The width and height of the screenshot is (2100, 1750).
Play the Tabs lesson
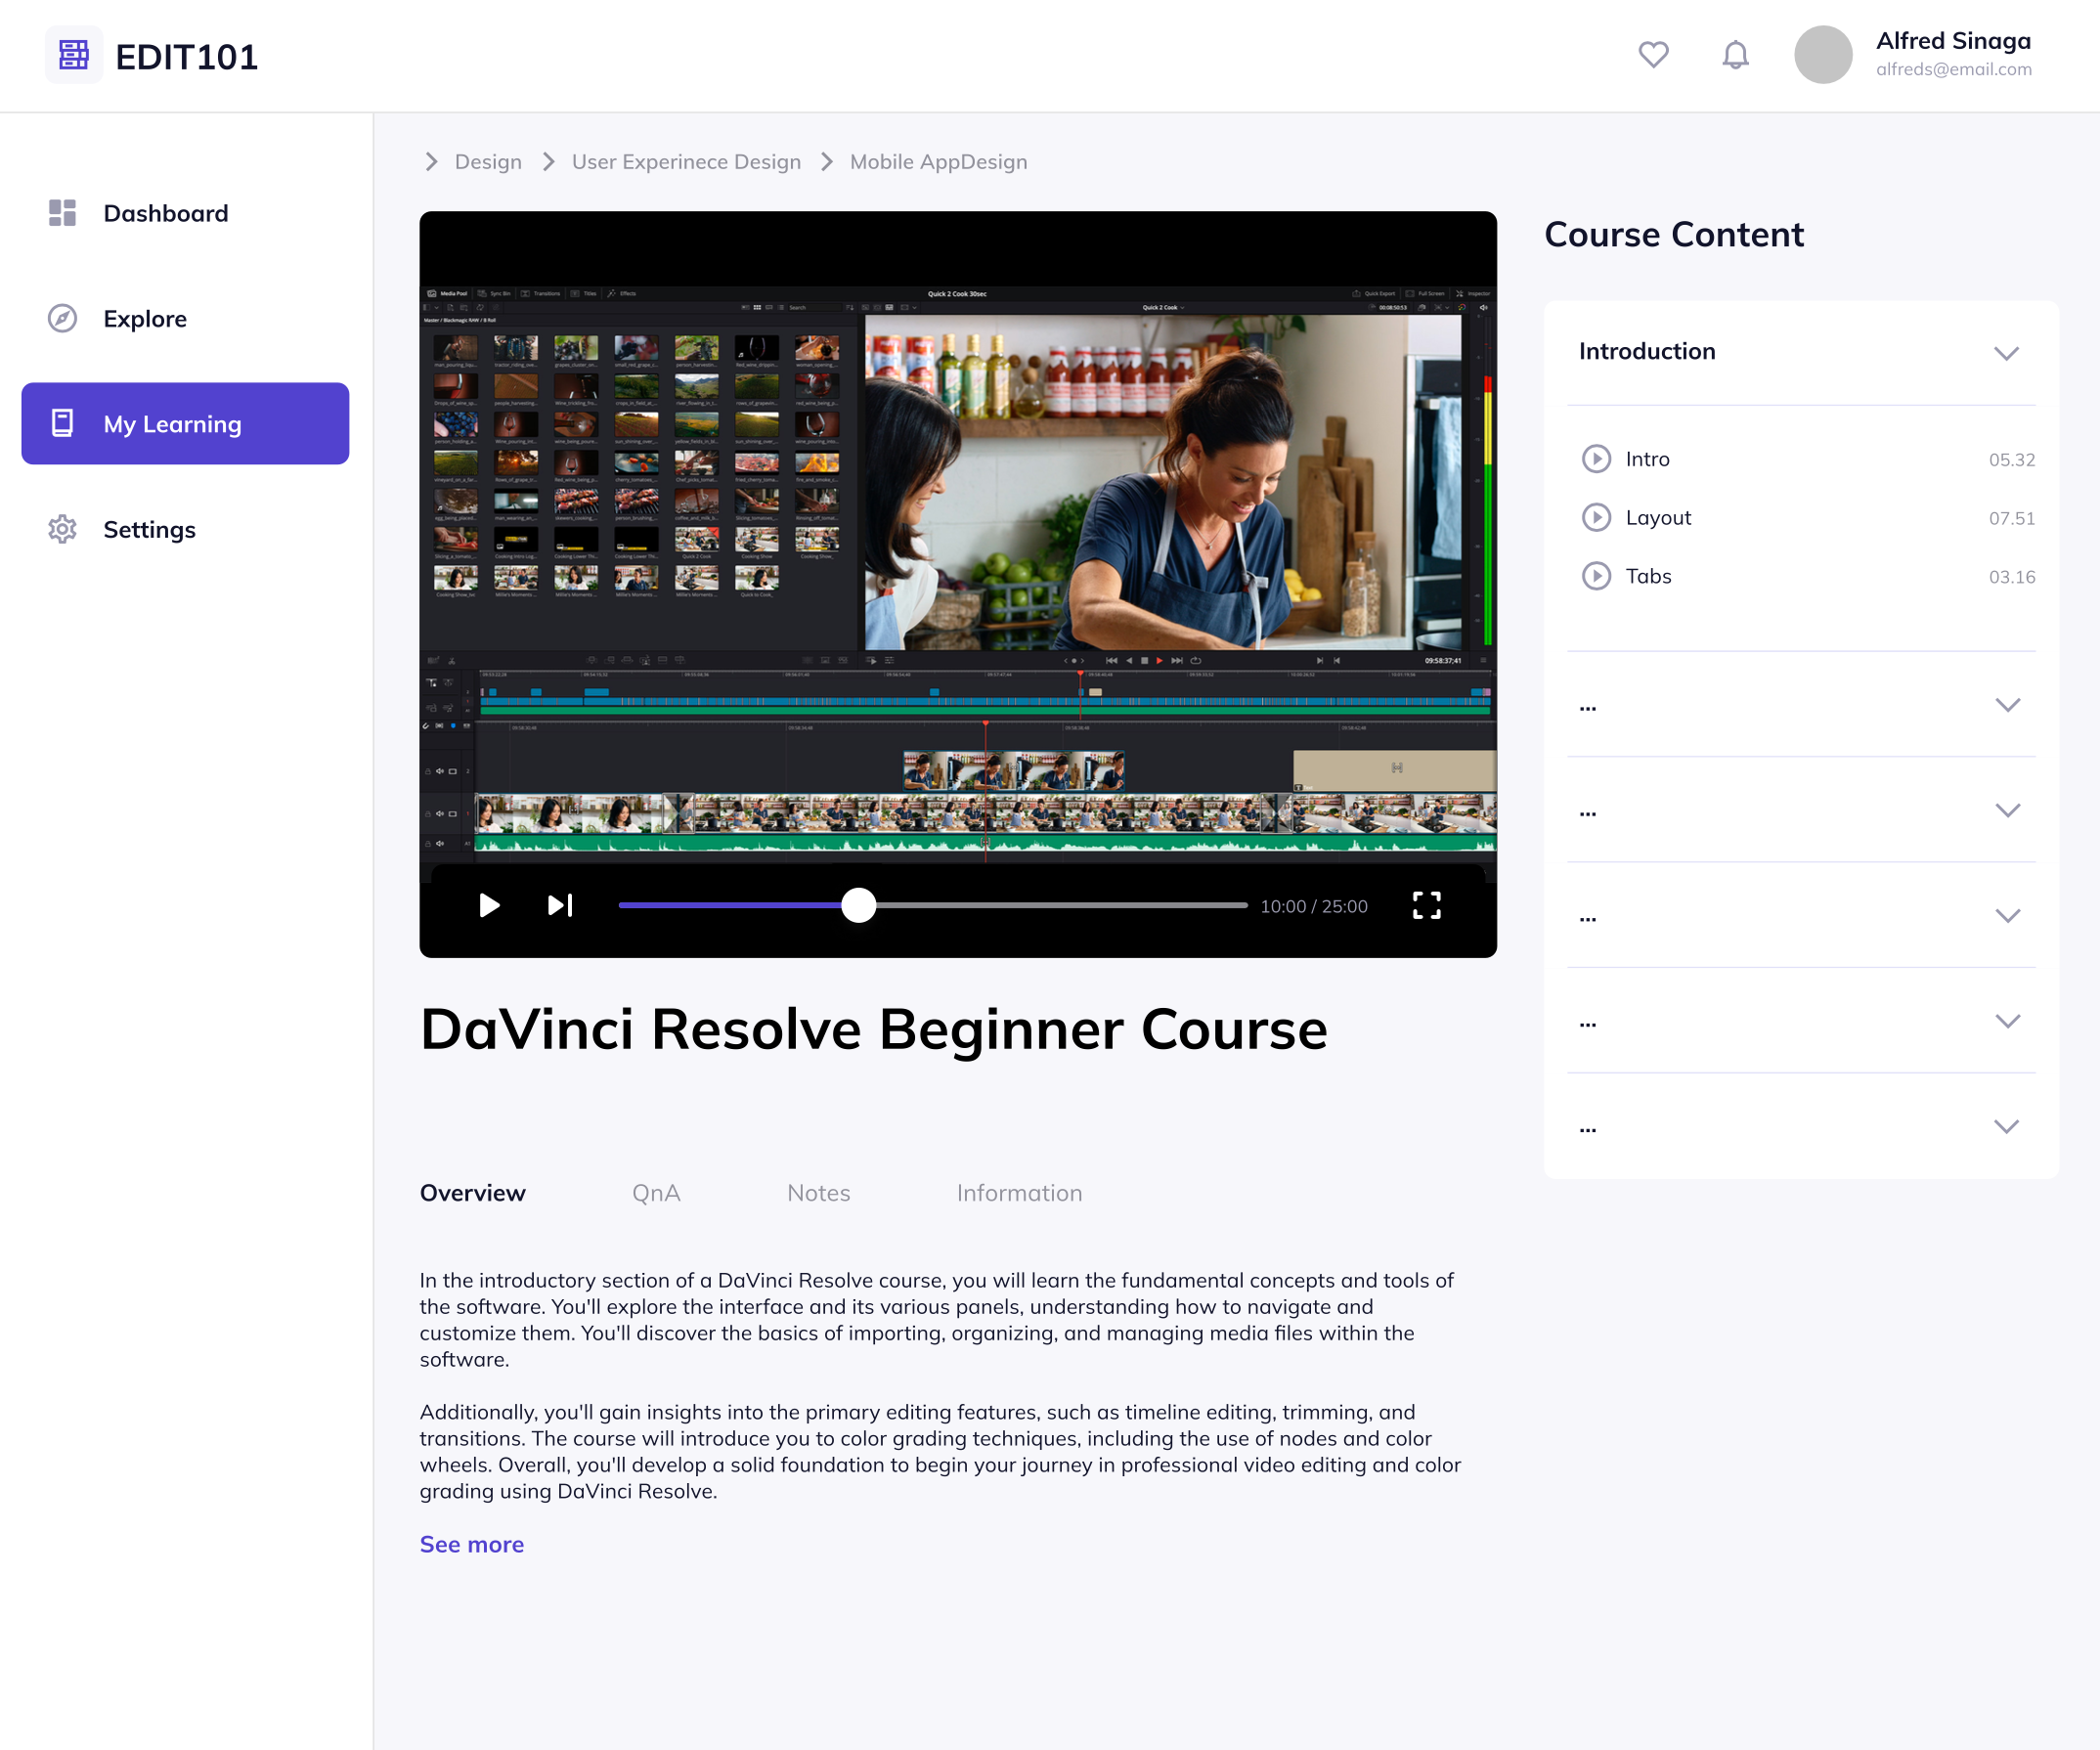coord(1596,576)
